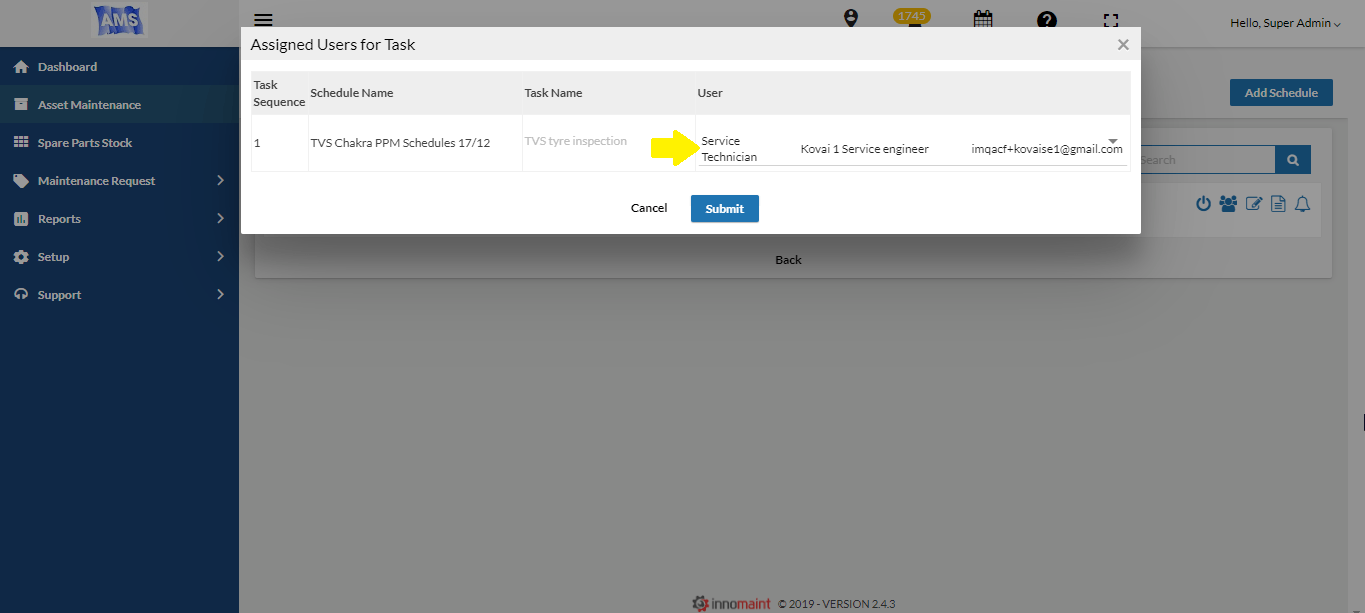Open Spare Parts Stock from sidebar
The height and width of the screenshot is (613, 1365).
(85, 143)
